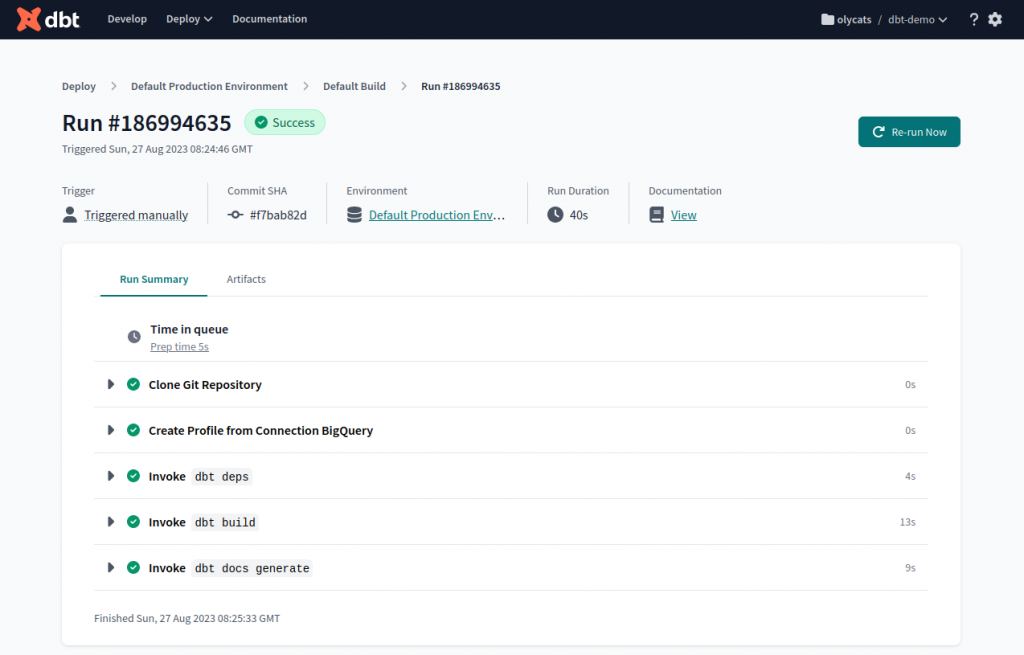Click the Finished Sun, 27 Aug 2023 timestamp
Screen dimensions: 1024x655
(187, 618)
